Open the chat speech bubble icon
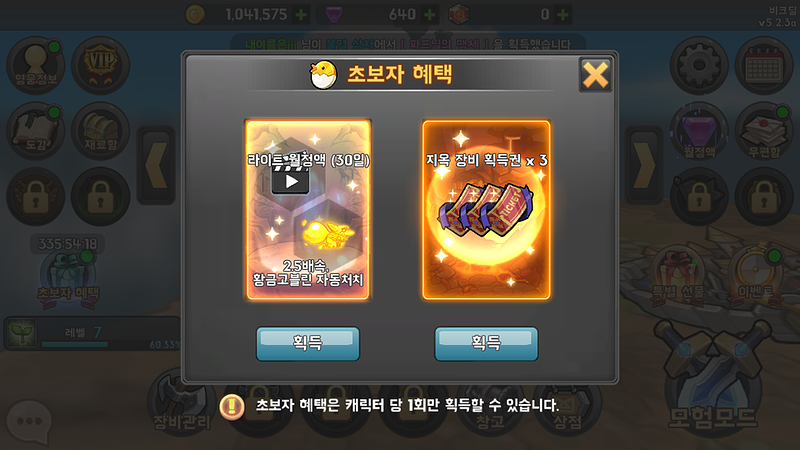Image resolution: width=800 pixels, height=450 pixels. tap(30, 421)
